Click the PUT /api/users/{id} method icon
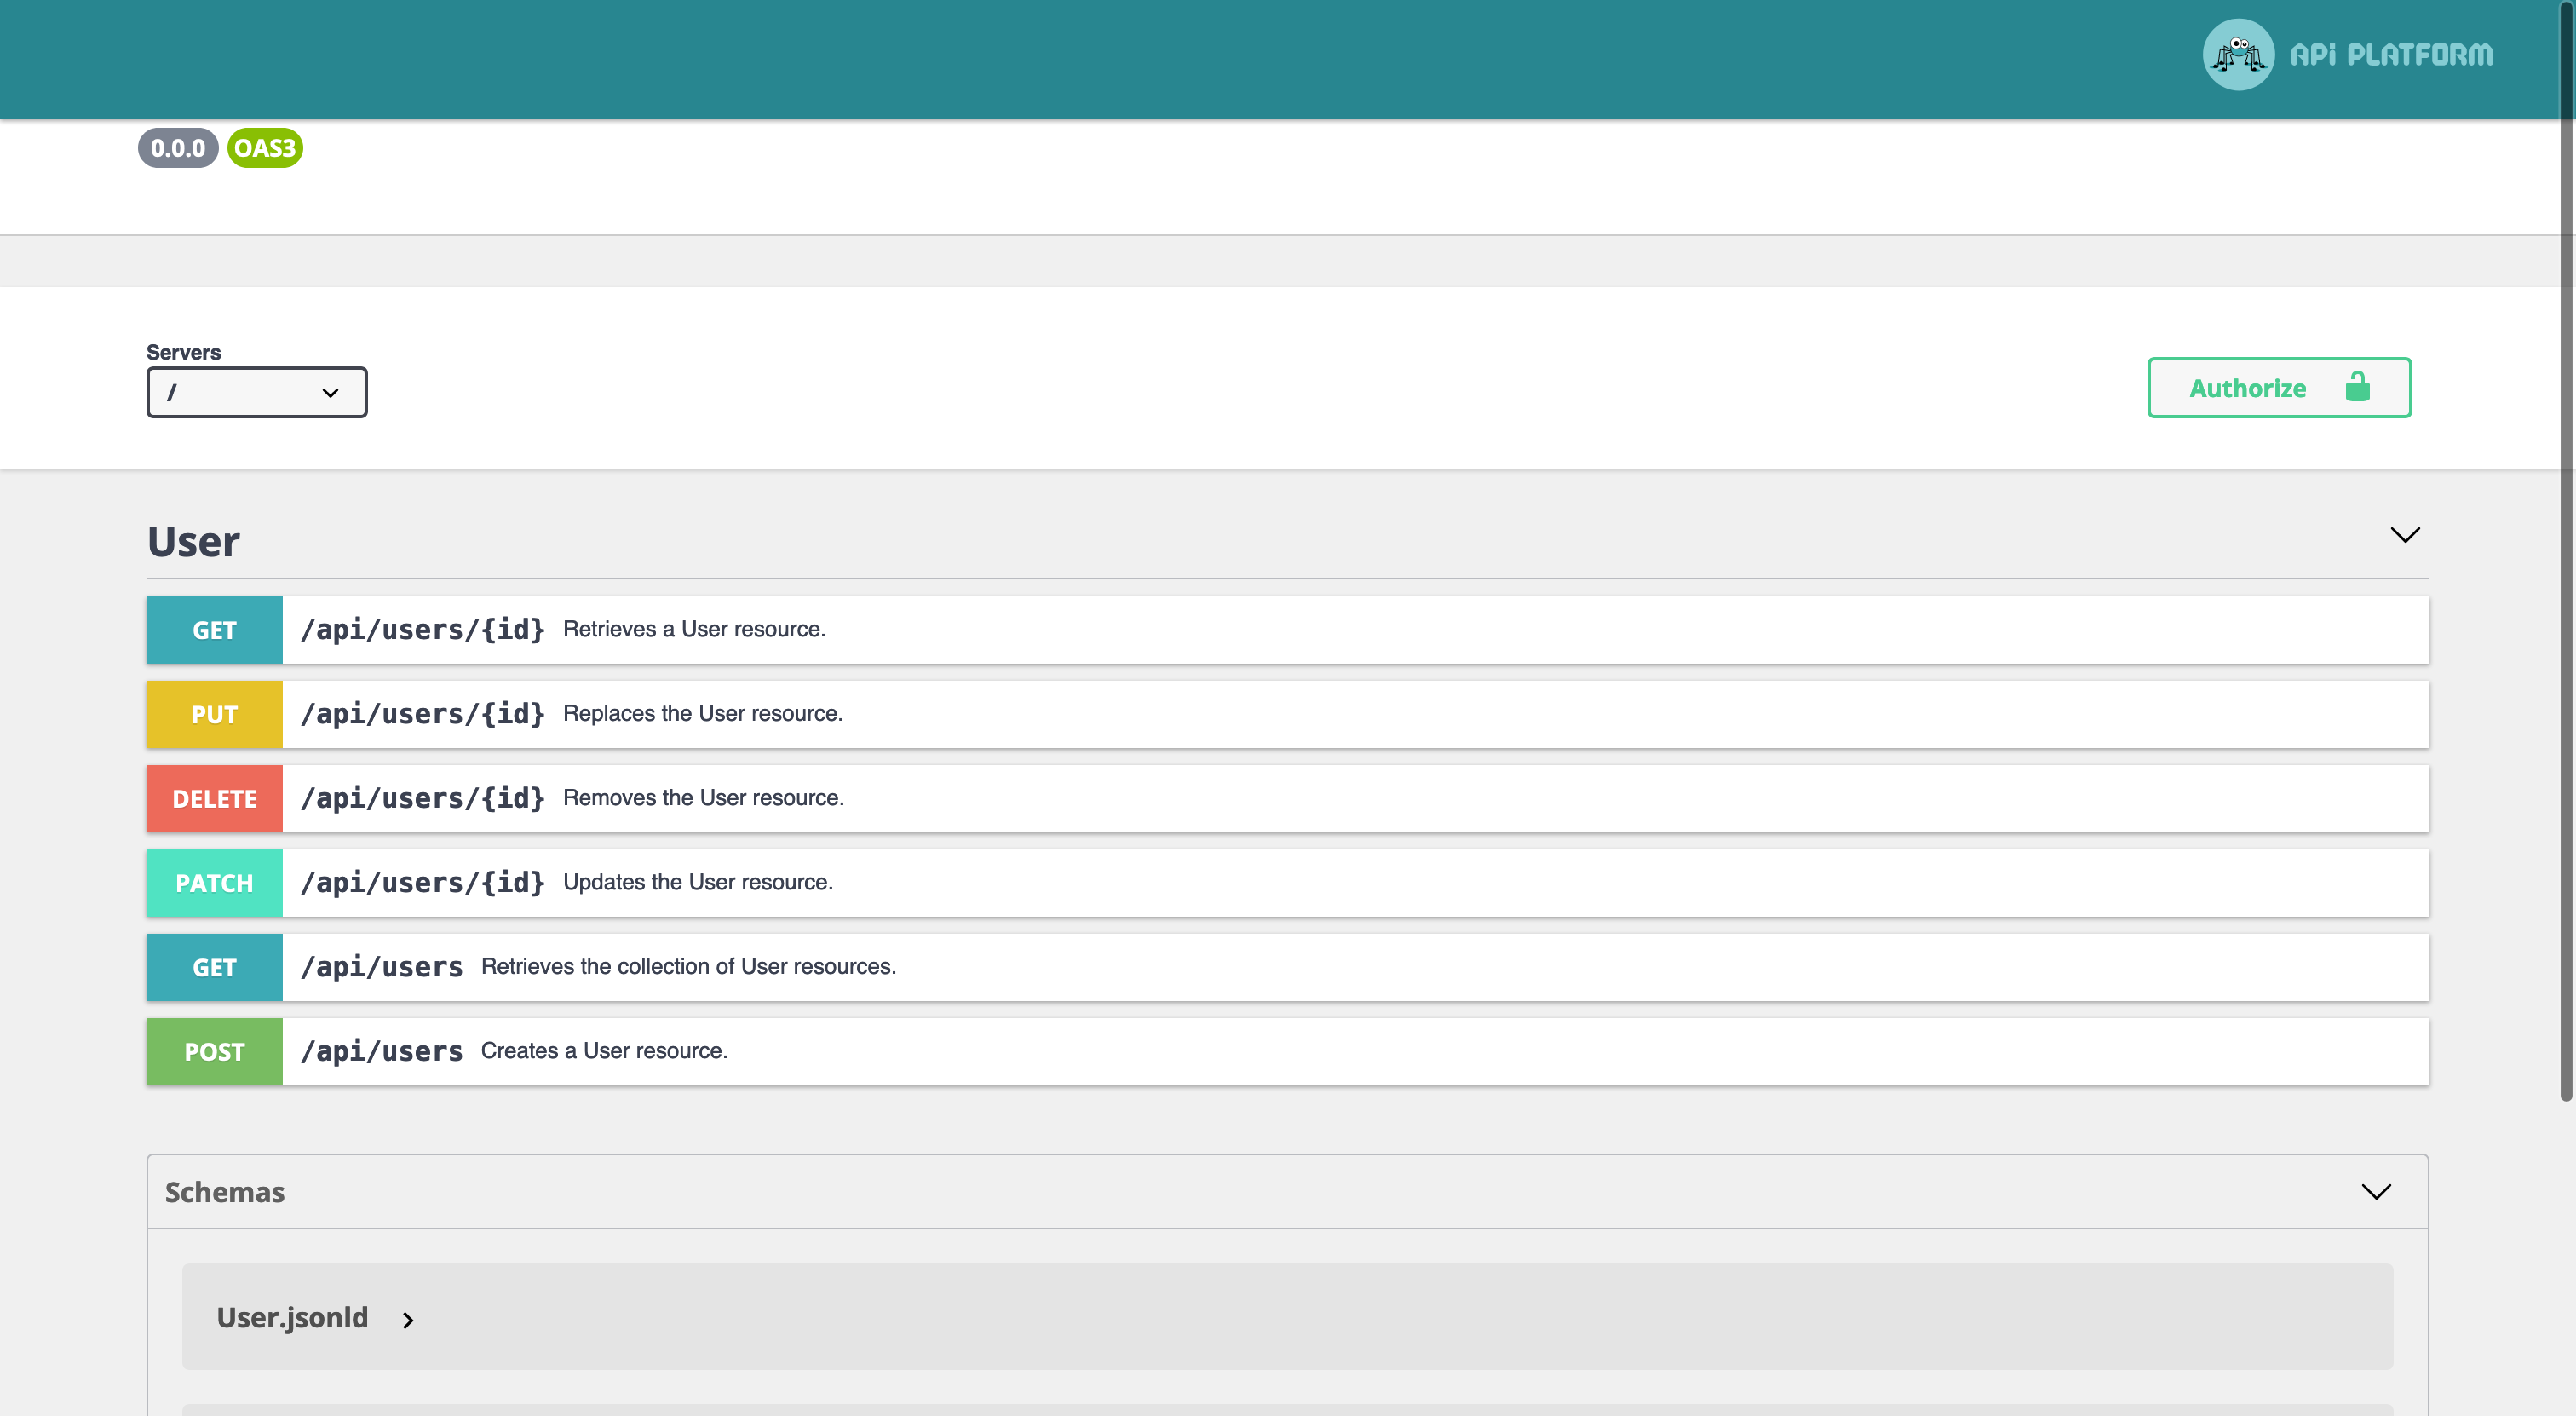 tap(215, 713)
